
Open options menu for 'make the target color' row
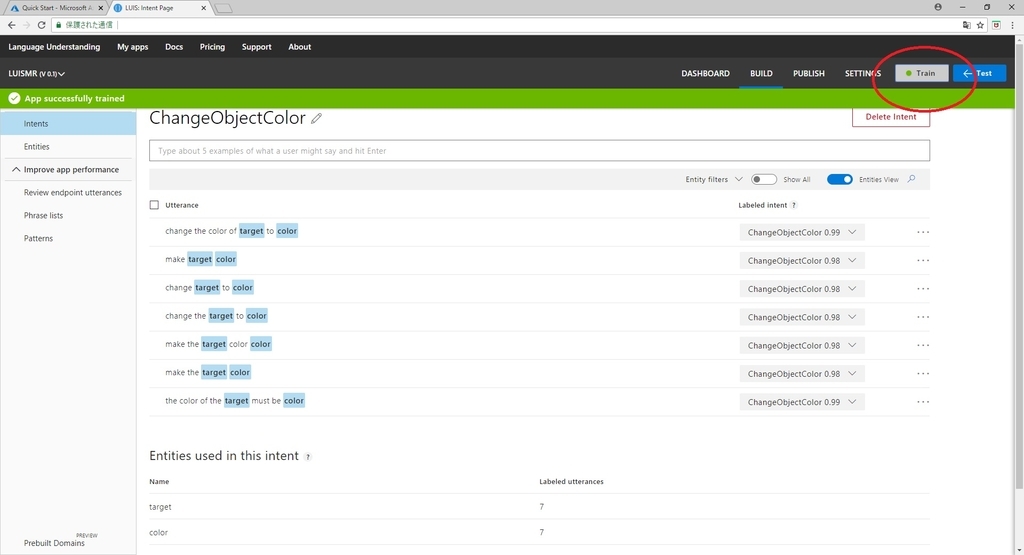tap(923, 373)
